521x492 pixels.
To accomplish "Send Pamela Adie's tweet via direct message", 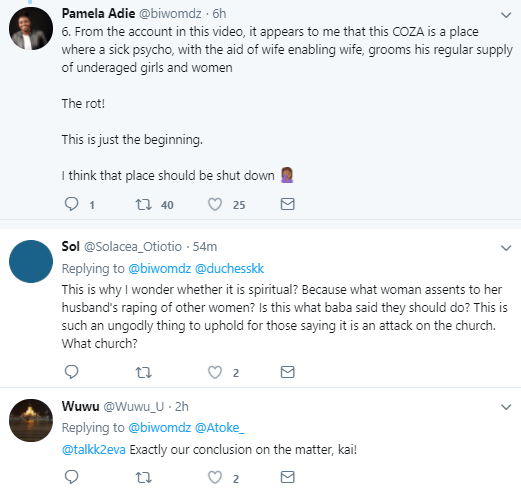I will click(288, 204).
